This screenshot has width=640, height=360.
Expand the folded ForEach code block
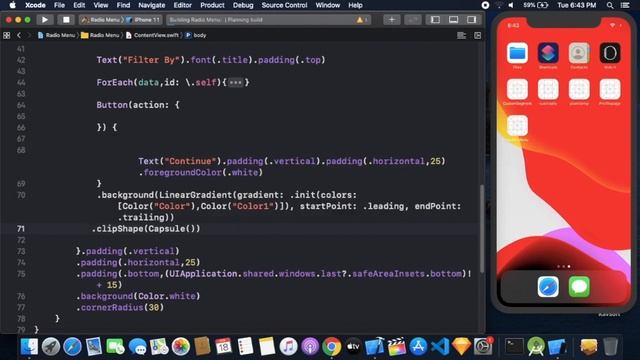click(x=236, y=82)
